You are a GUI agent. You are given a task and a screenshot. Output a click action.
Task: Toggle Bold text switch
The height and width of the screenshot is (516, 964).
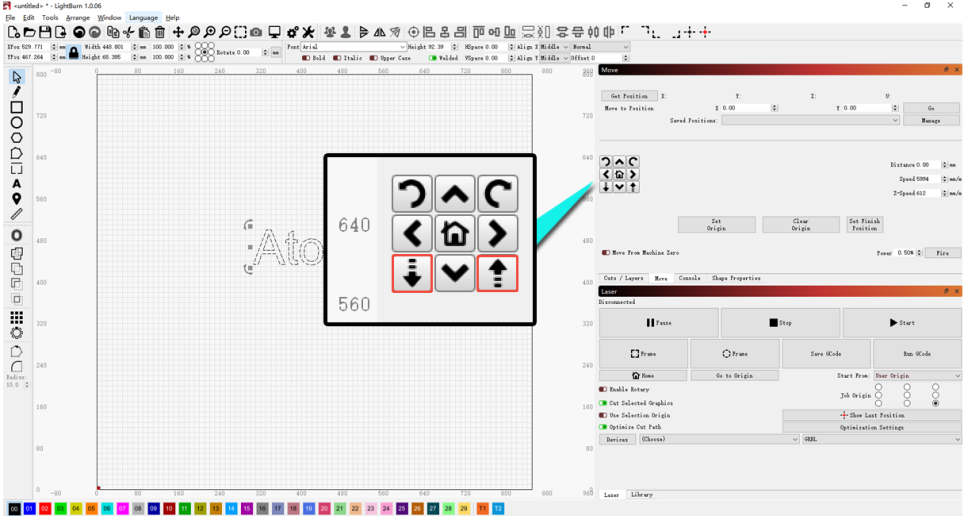(306, 58)
